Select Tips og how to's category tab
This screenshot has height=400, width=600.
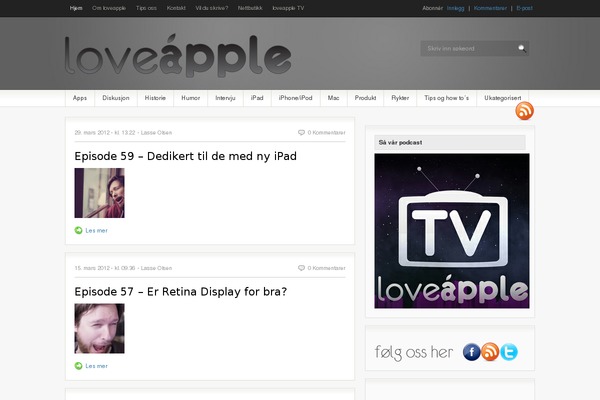[447, 98]
